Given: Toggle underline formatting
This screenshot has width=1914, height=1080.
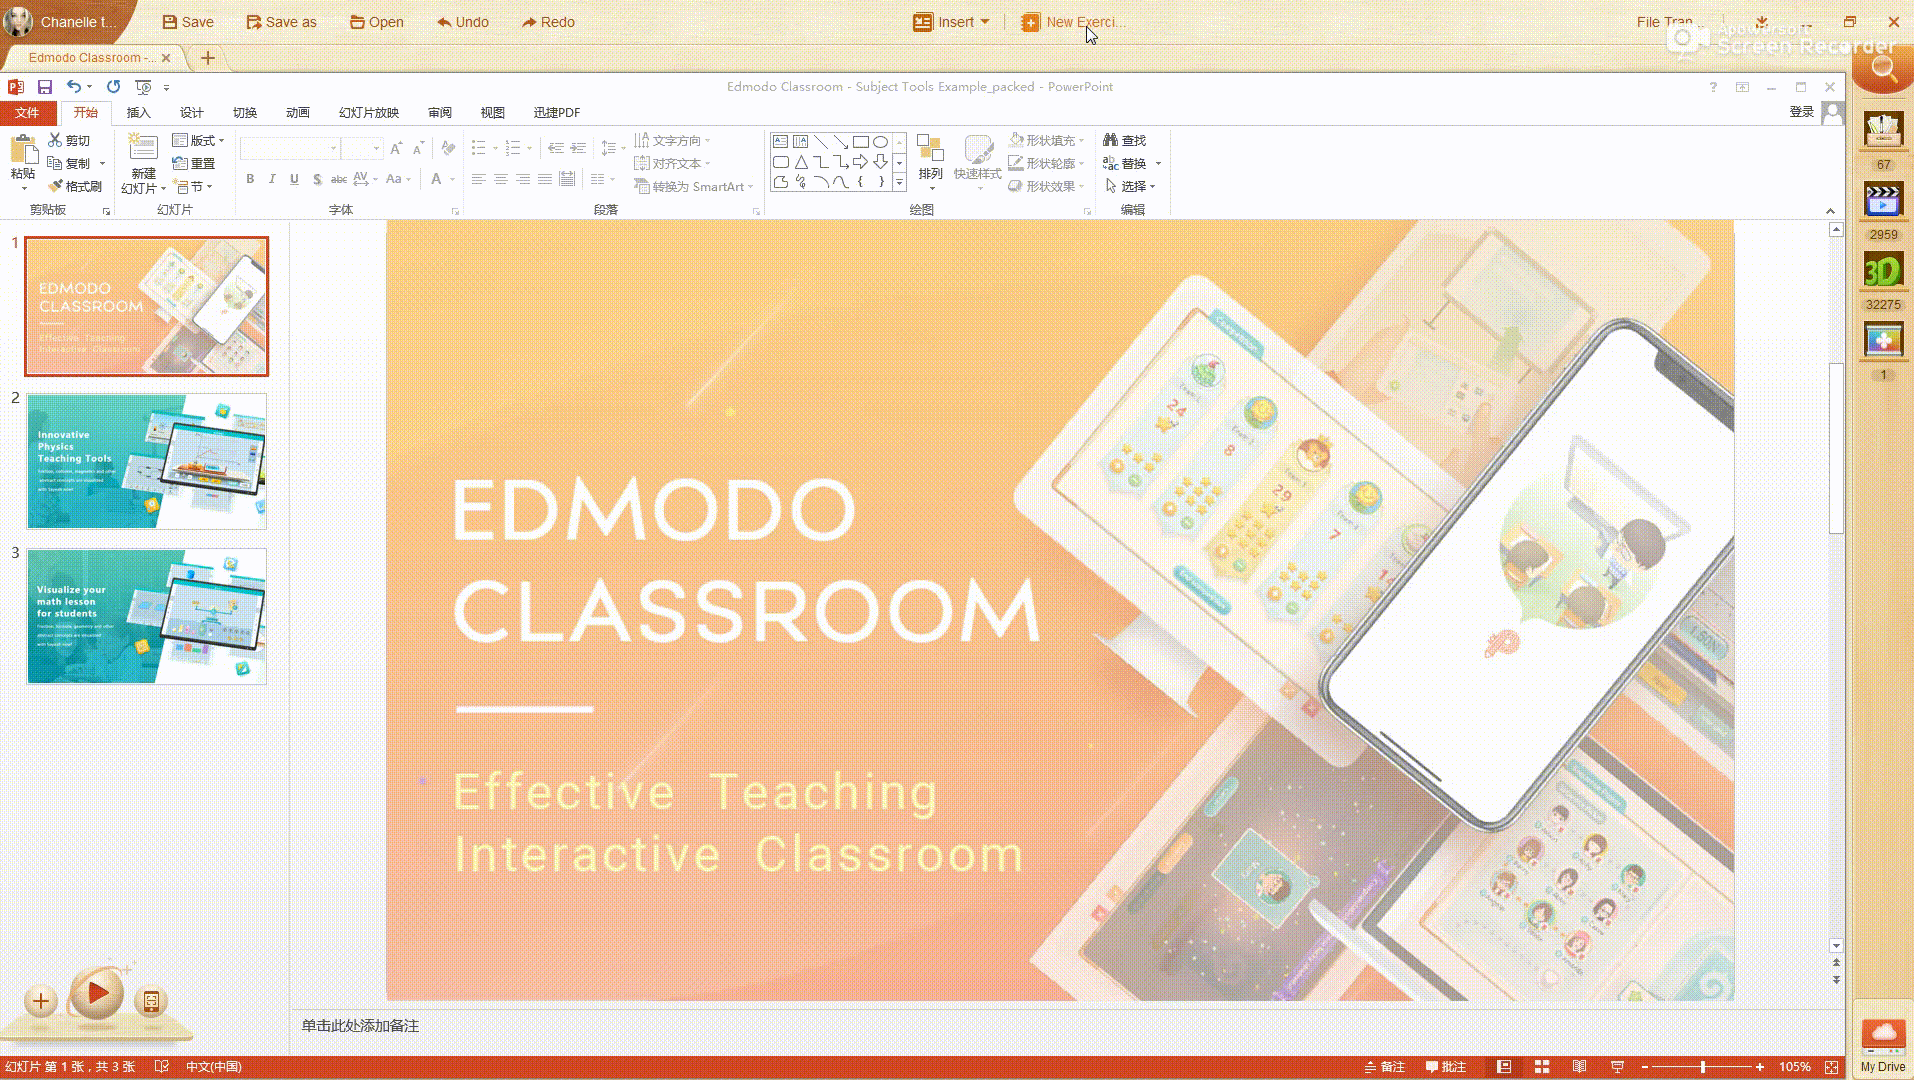Looking at the screenshot, I should point(294,179).
